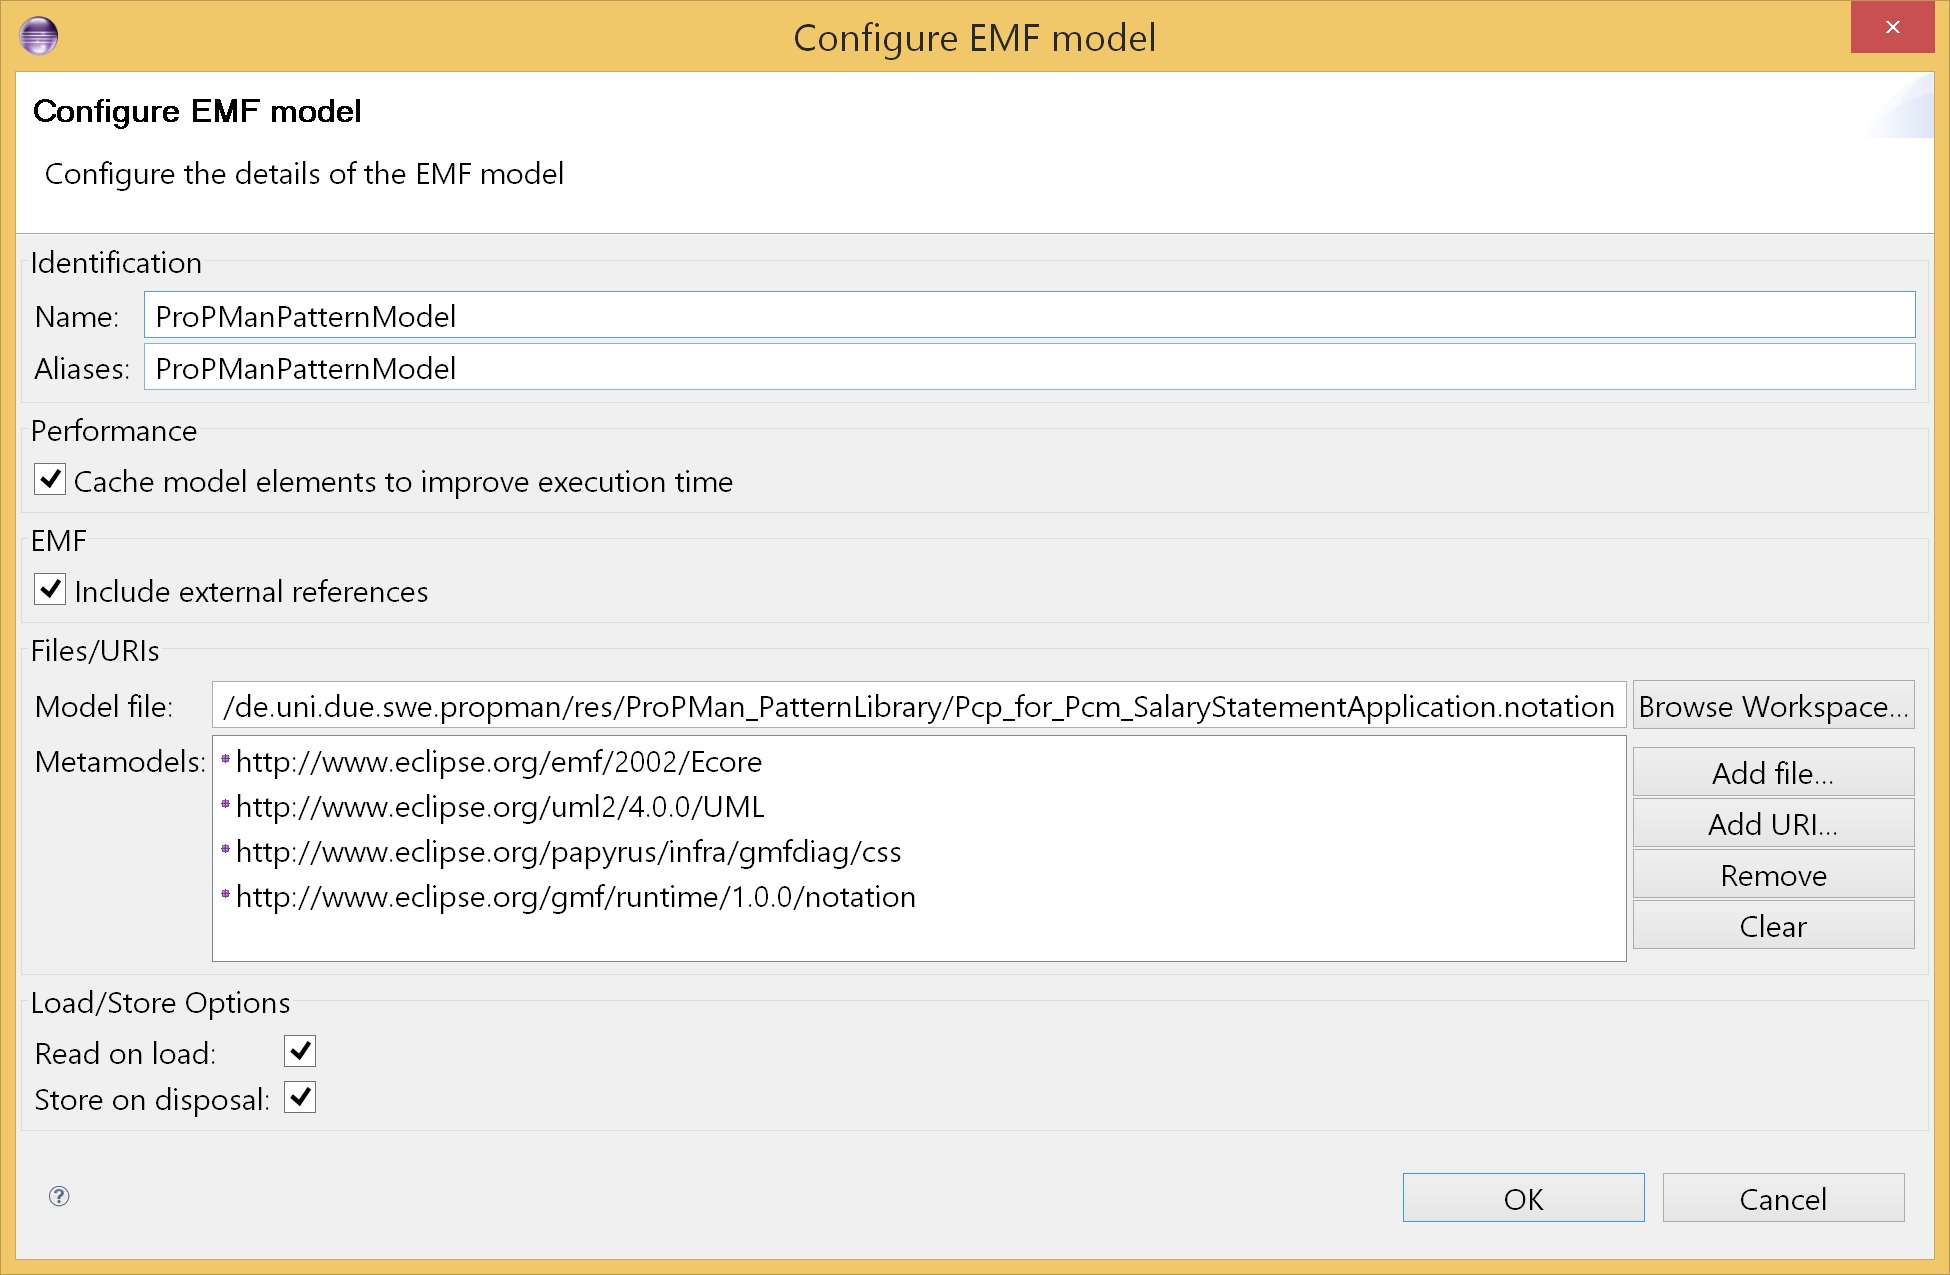Clear all metamodels from list
Viewport: 1950px width, 1275px height.
coord(1772,926)
